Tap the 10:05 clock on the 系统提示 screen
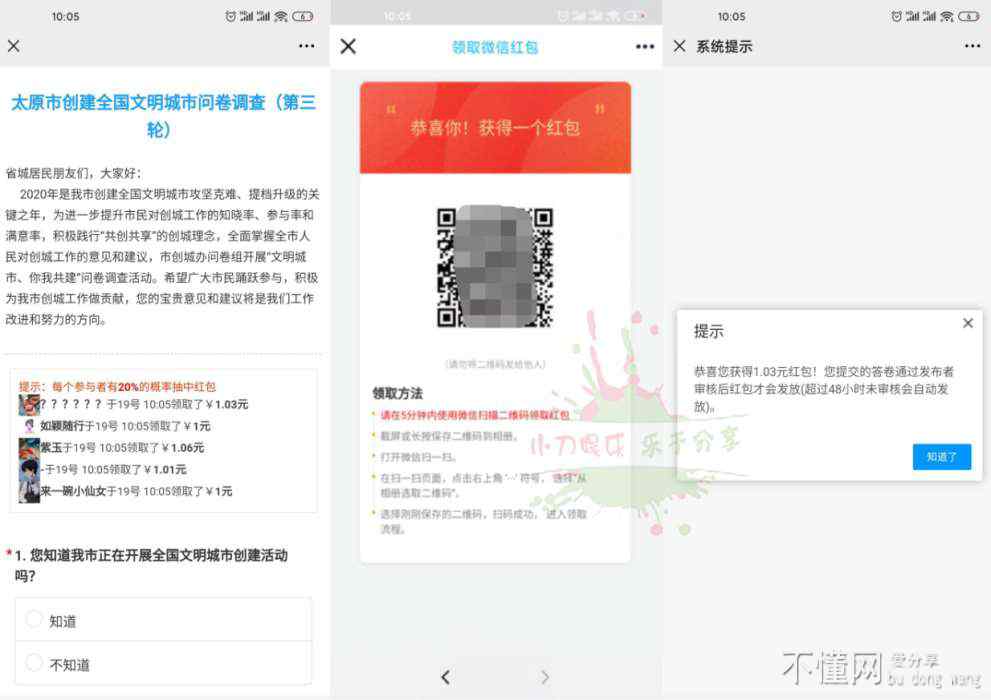This screenshot has width=991, height=700. click(731, 16)
